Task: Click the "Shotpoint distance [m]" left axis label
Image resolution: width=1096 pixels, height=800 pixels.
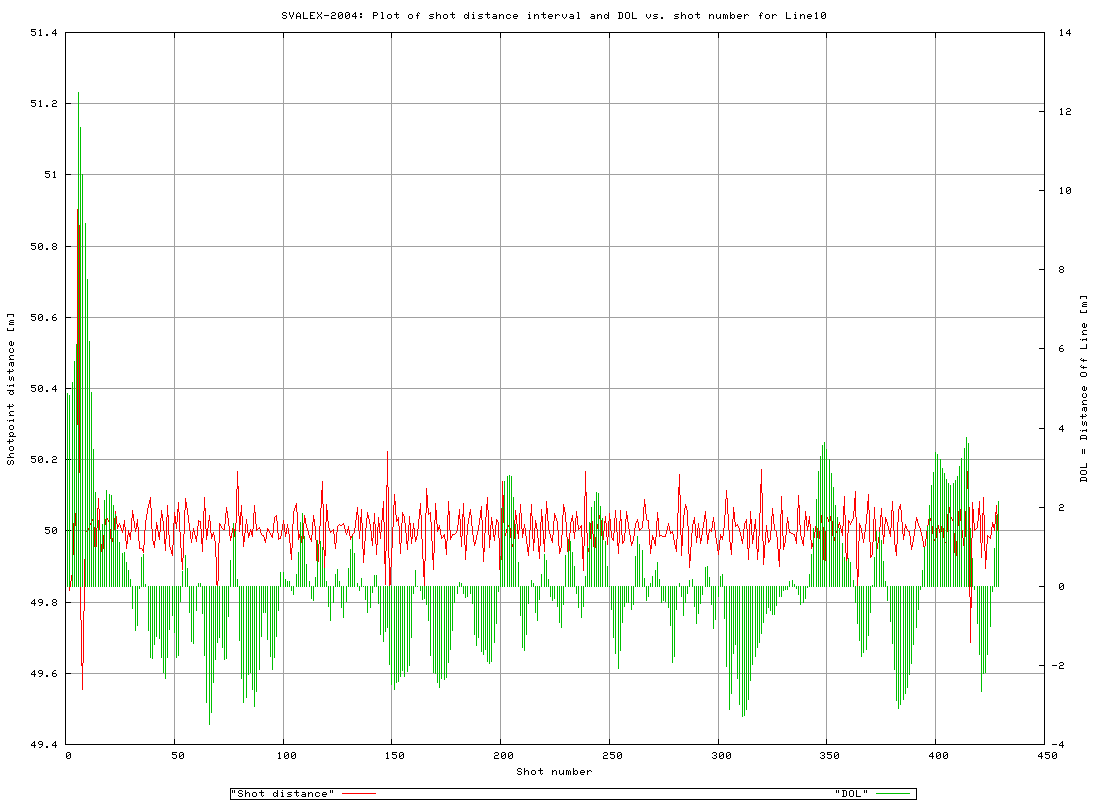Action: point(11,389)
